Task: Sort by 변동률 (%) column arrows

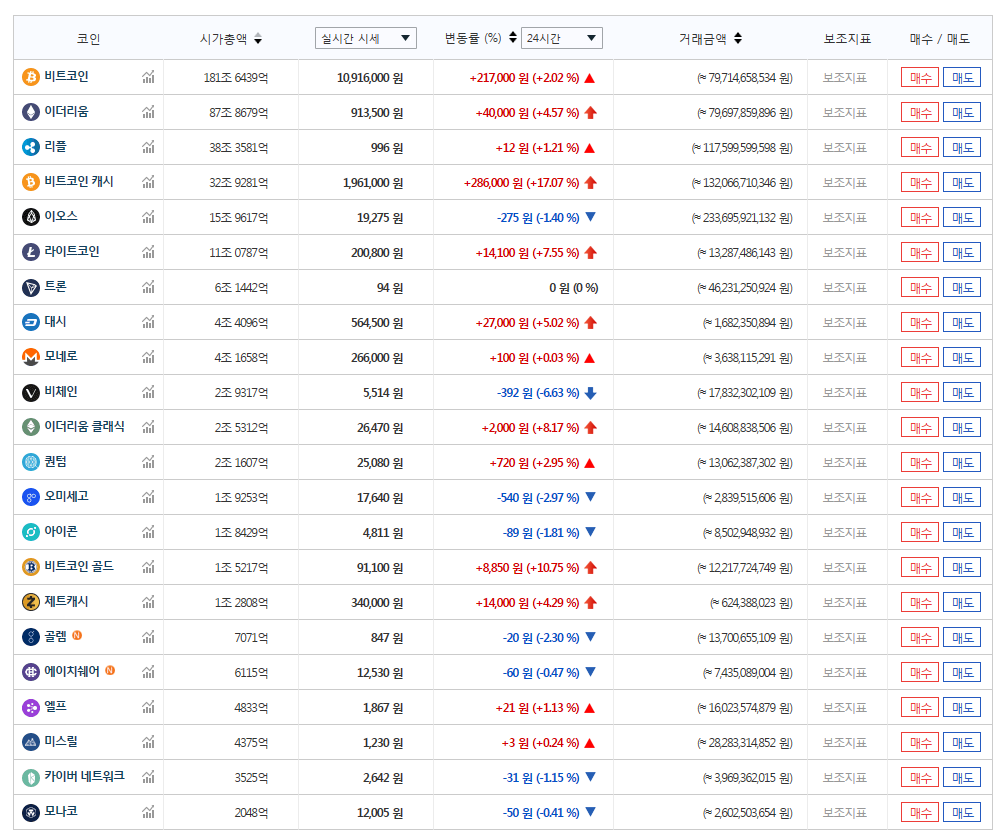Action: point(513,38)
